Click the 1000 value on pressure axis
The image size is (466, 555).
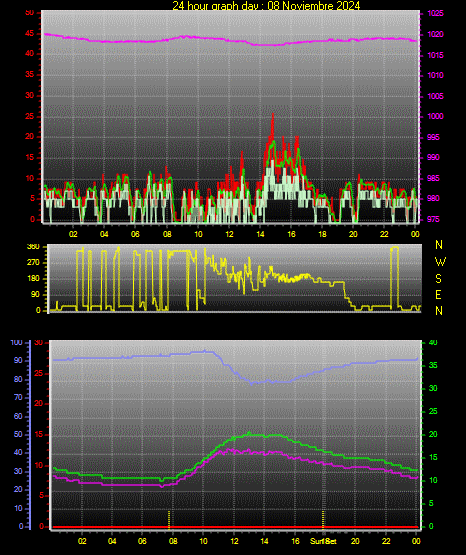[x=435, y=116]
